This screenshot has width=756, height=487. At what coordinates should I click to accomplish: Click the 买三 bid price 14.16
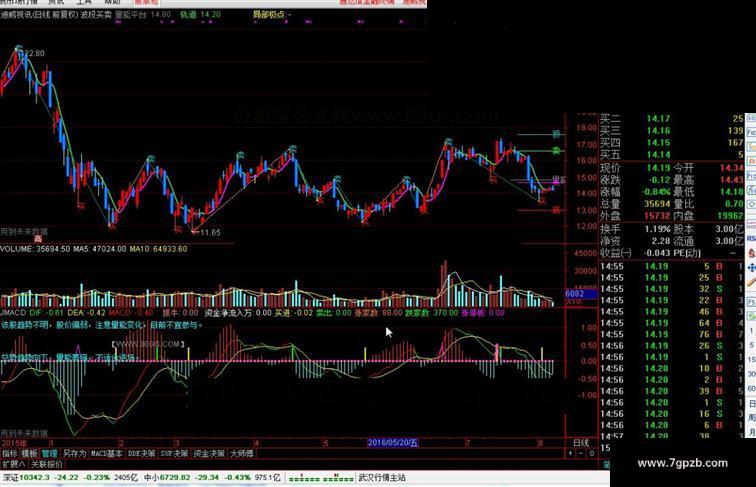658,131
